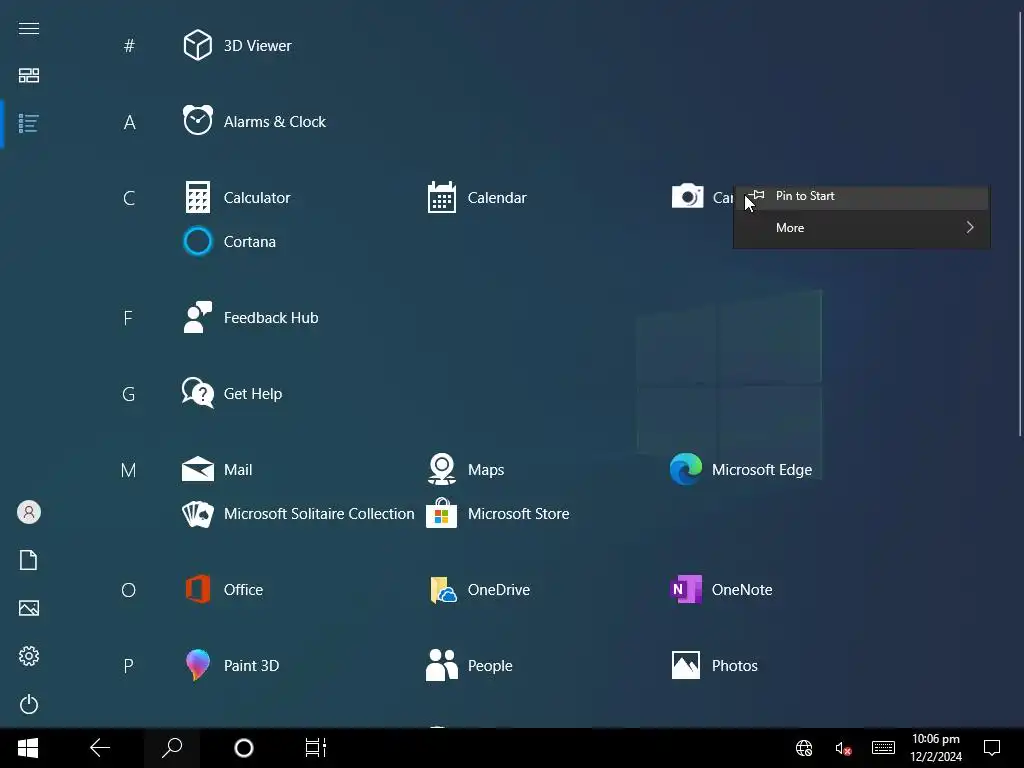Open the Maps app icon
This screenshot has height=768, width=1024.
[441, 469]
